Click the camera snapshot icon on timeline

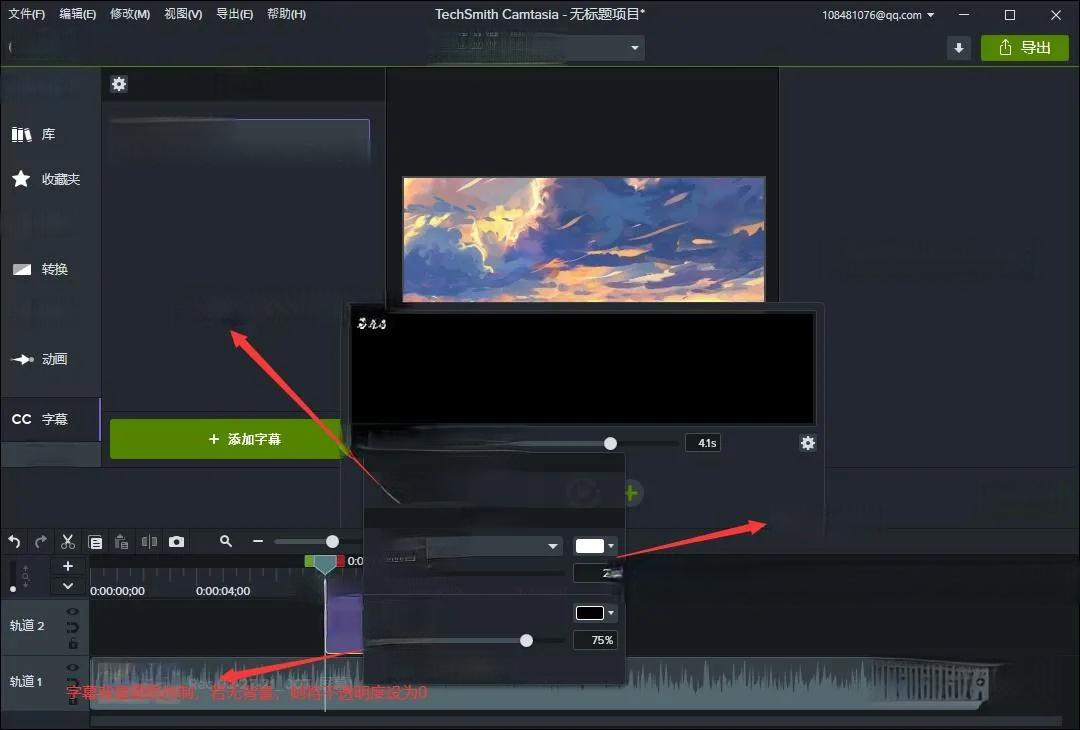(176, 541)
